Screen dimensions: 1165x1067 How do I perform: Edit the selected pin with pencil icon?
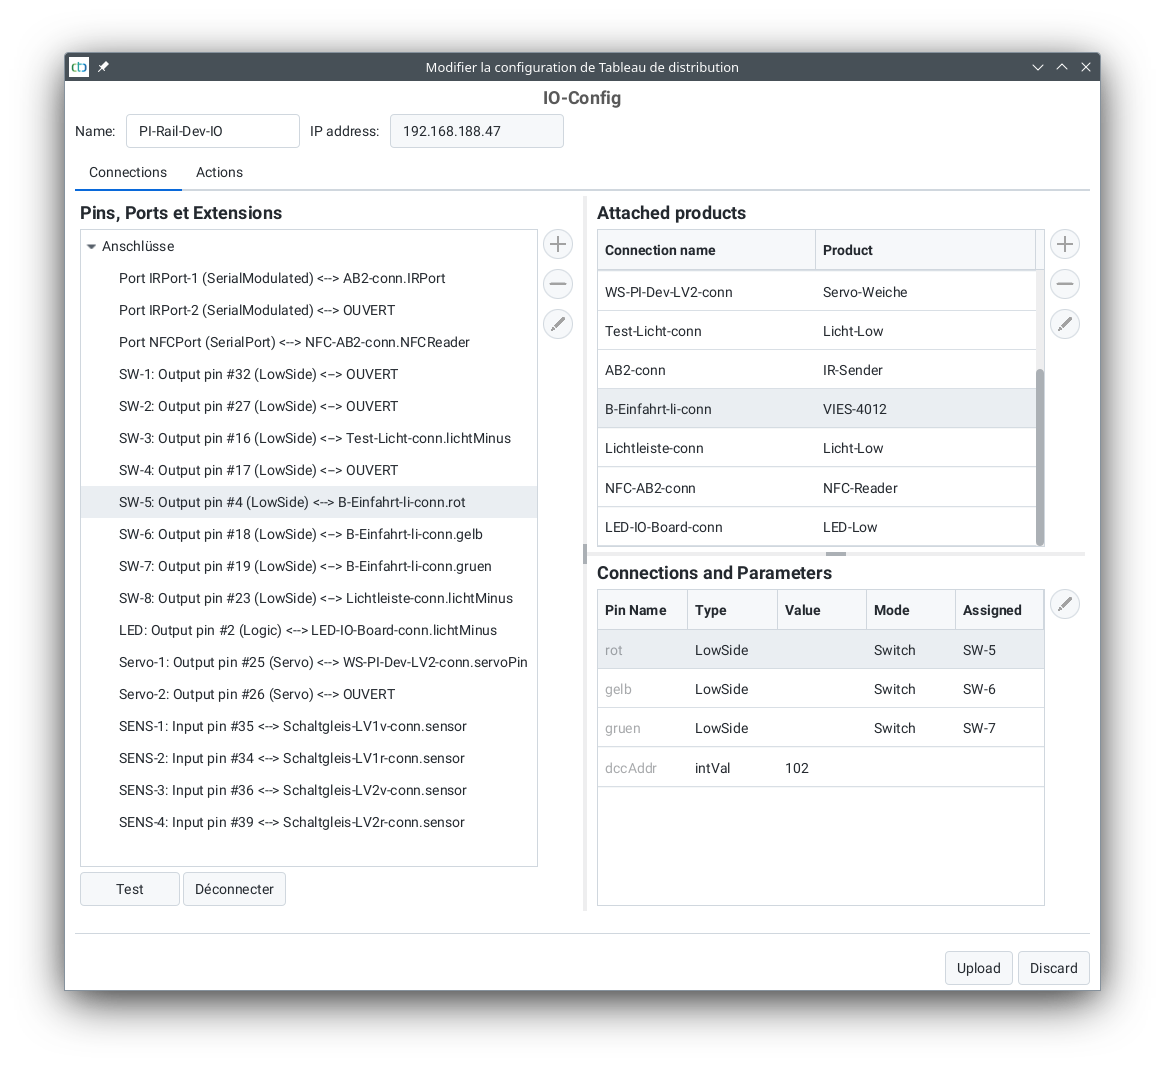pyautogui.click(x=558, y=324)
